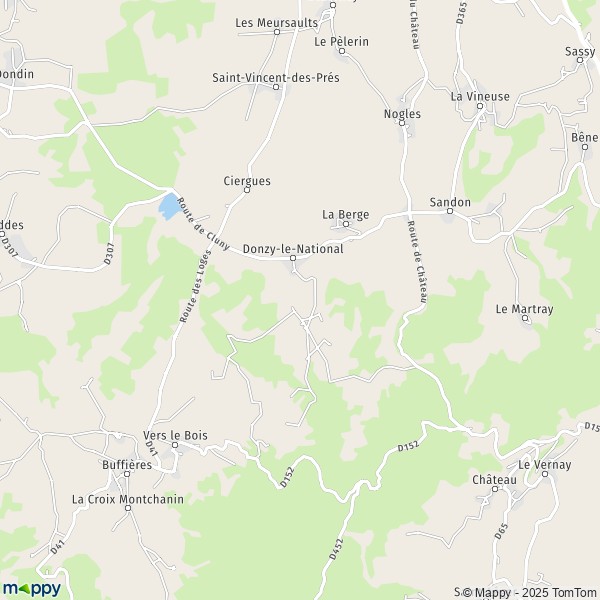This screenshot has width=600, height=600.
Task: Click the Route des Loges road label
Action: click(x=196, y=286)
